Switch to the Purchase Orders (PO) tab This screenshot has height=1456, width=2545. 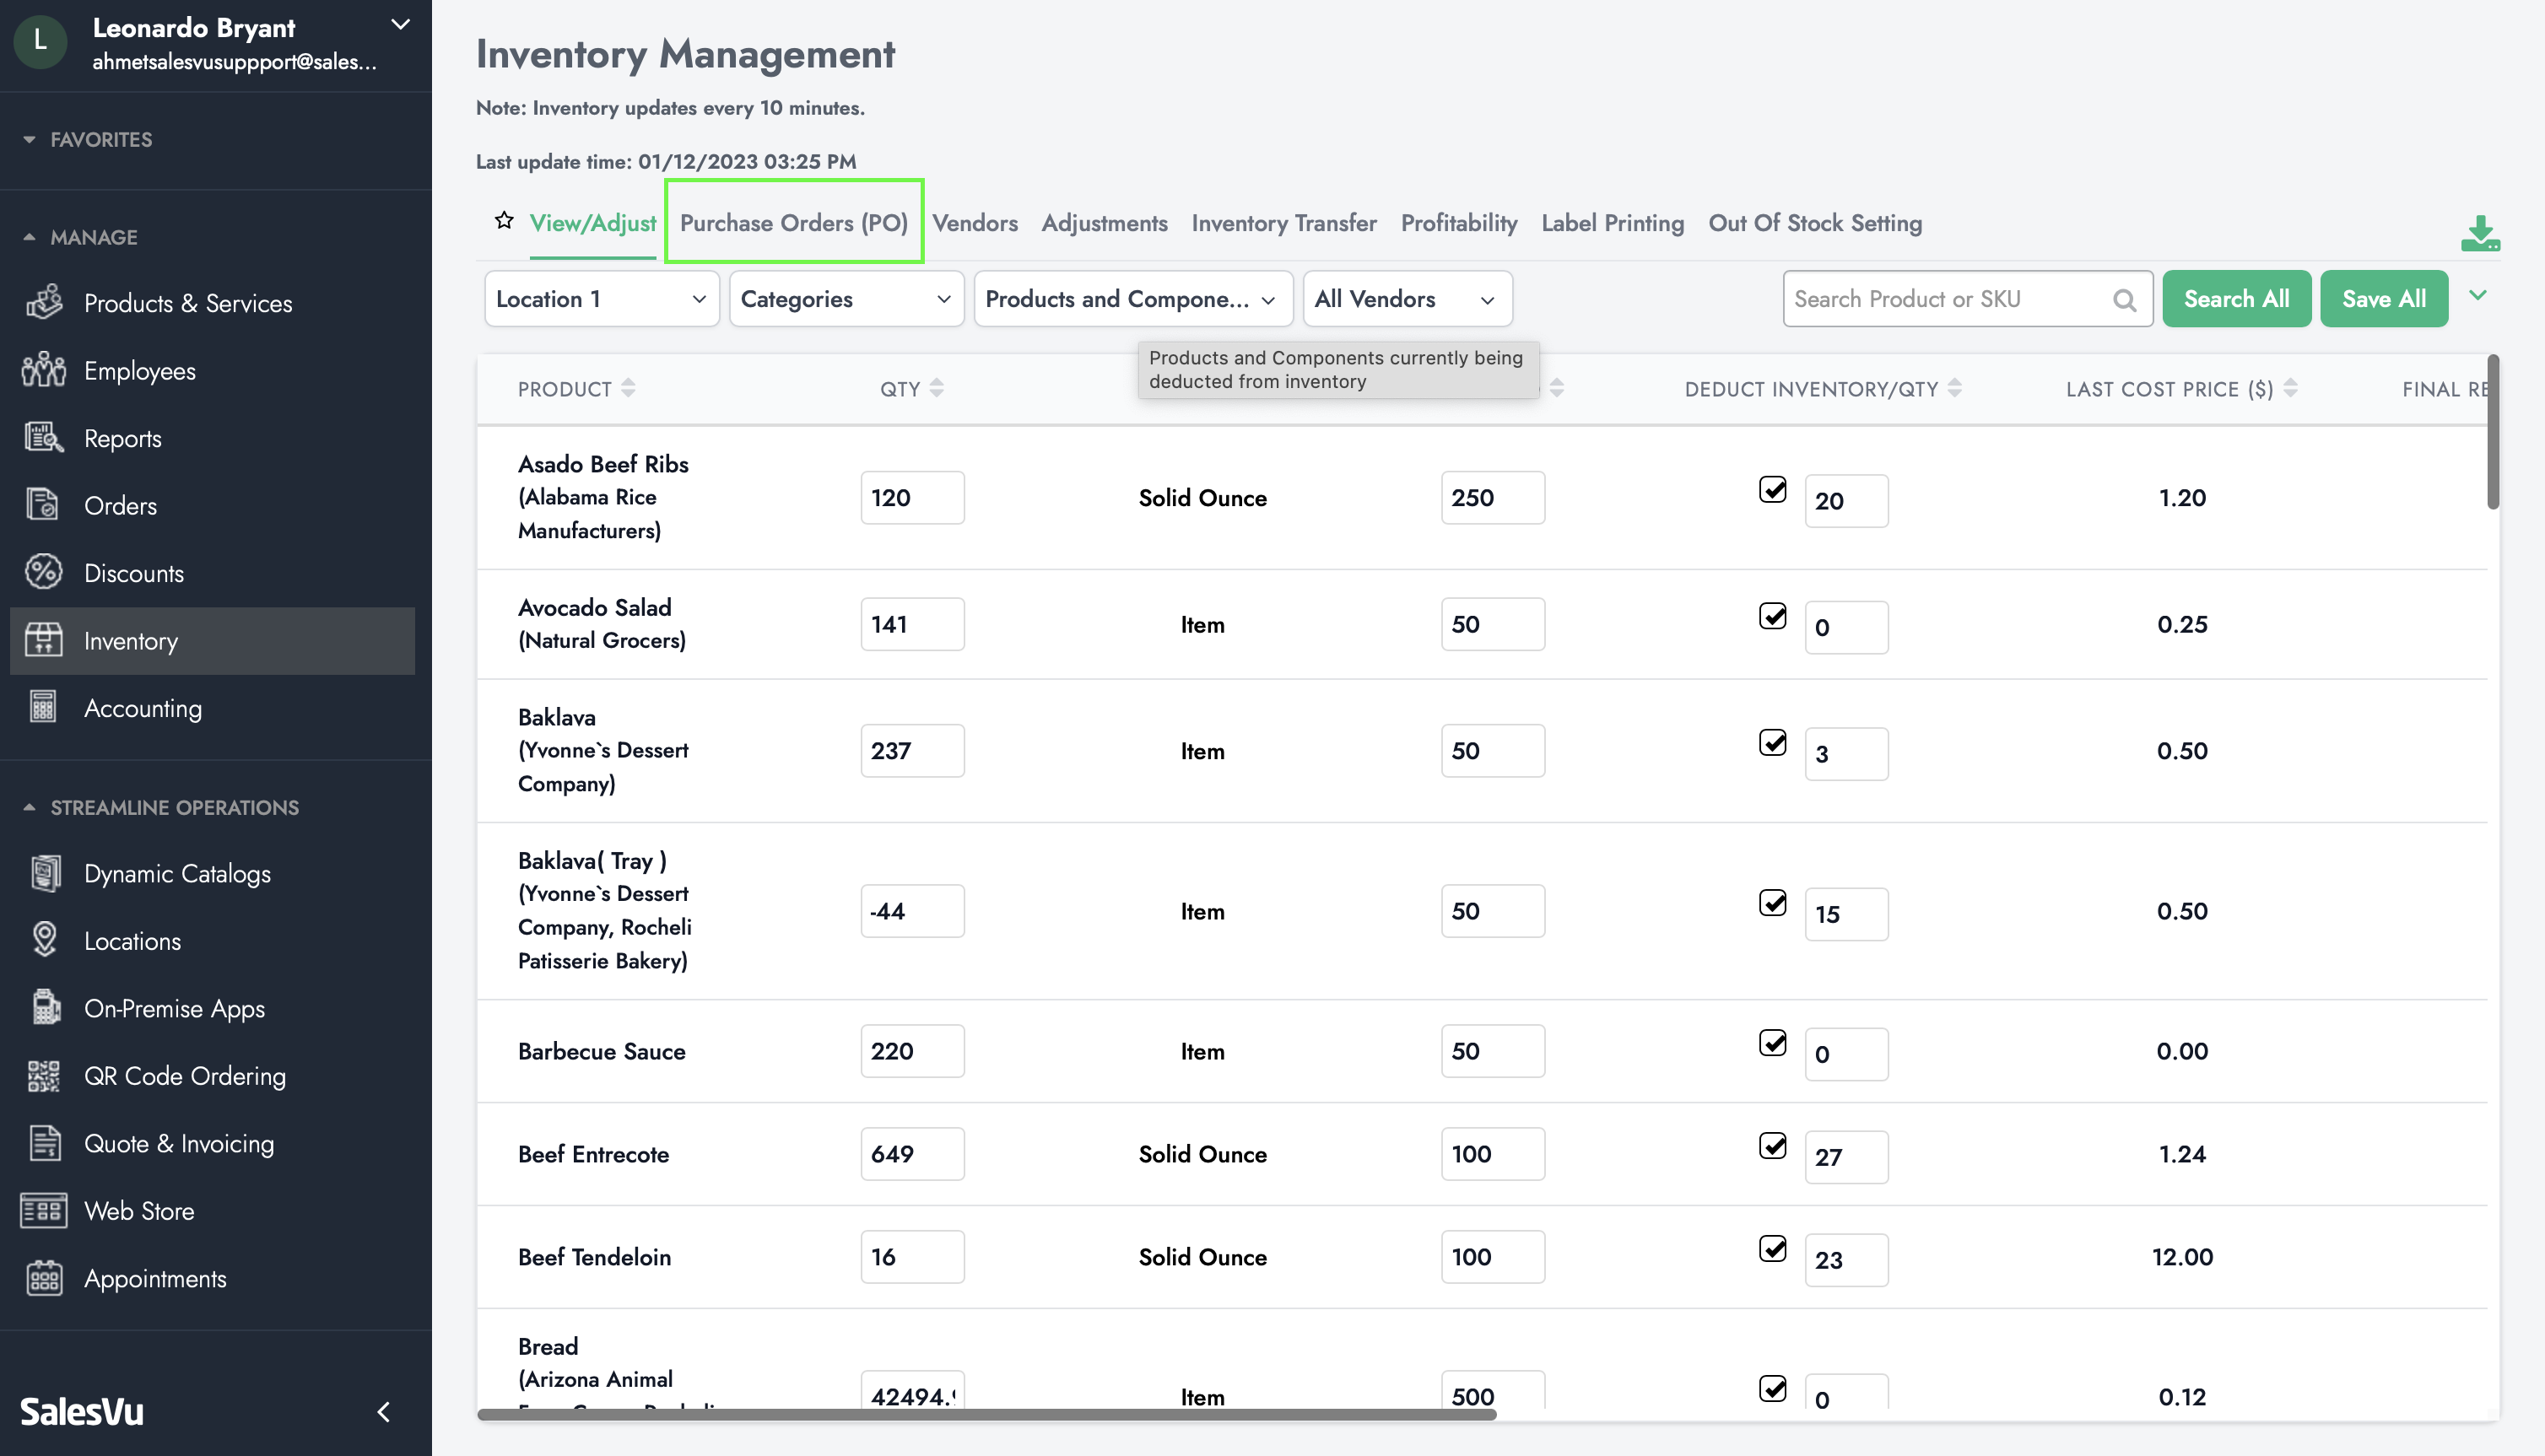794,223
